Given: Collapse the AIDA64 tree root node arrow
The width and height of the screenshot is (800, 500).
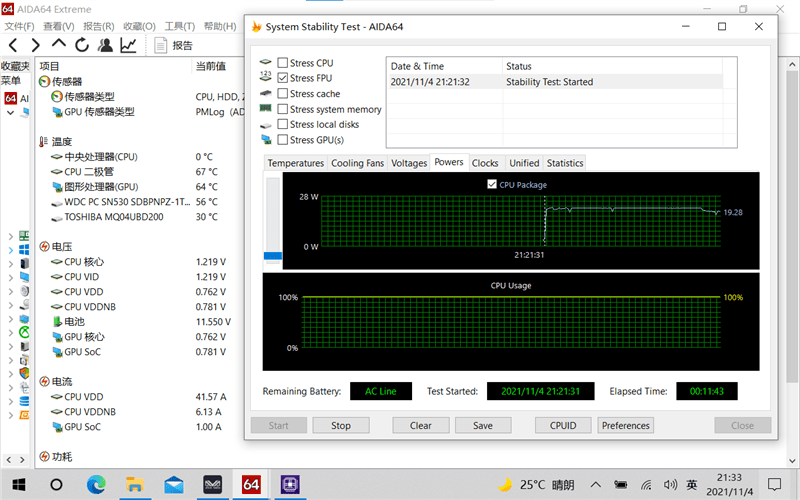Looking at the screenshot, I should coord(10,112).
